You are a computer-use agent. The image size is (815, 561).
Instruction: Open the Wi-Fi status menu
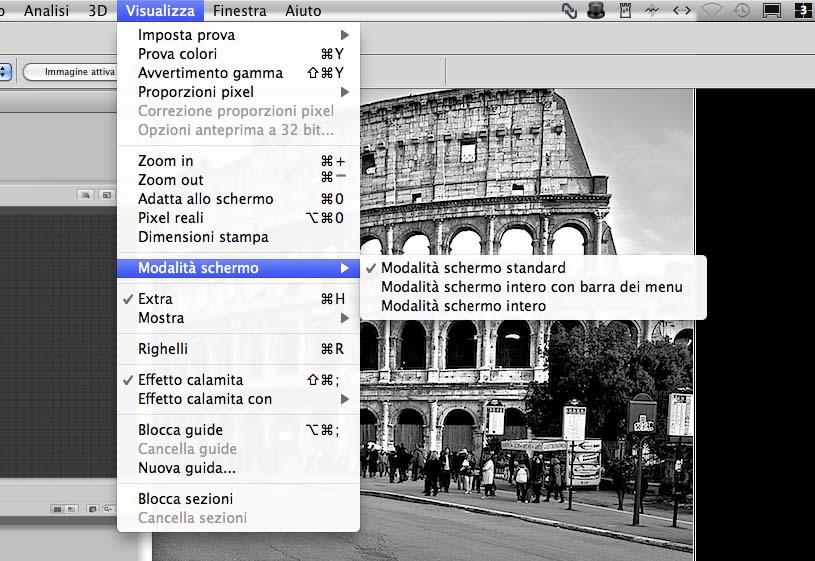(712, 10)
